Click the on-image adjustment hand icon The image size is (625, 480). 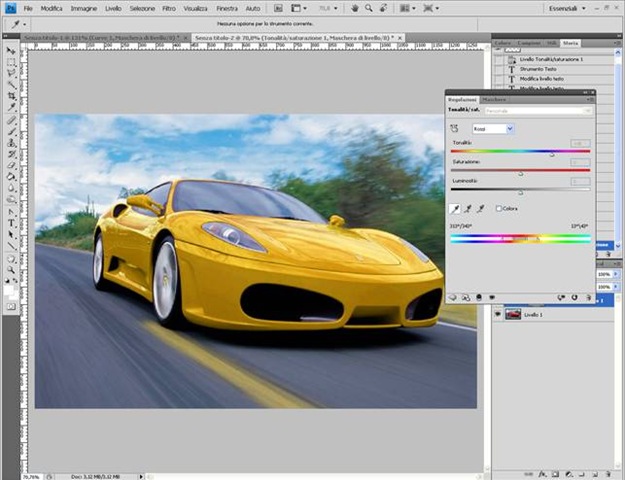coord(454,128)
